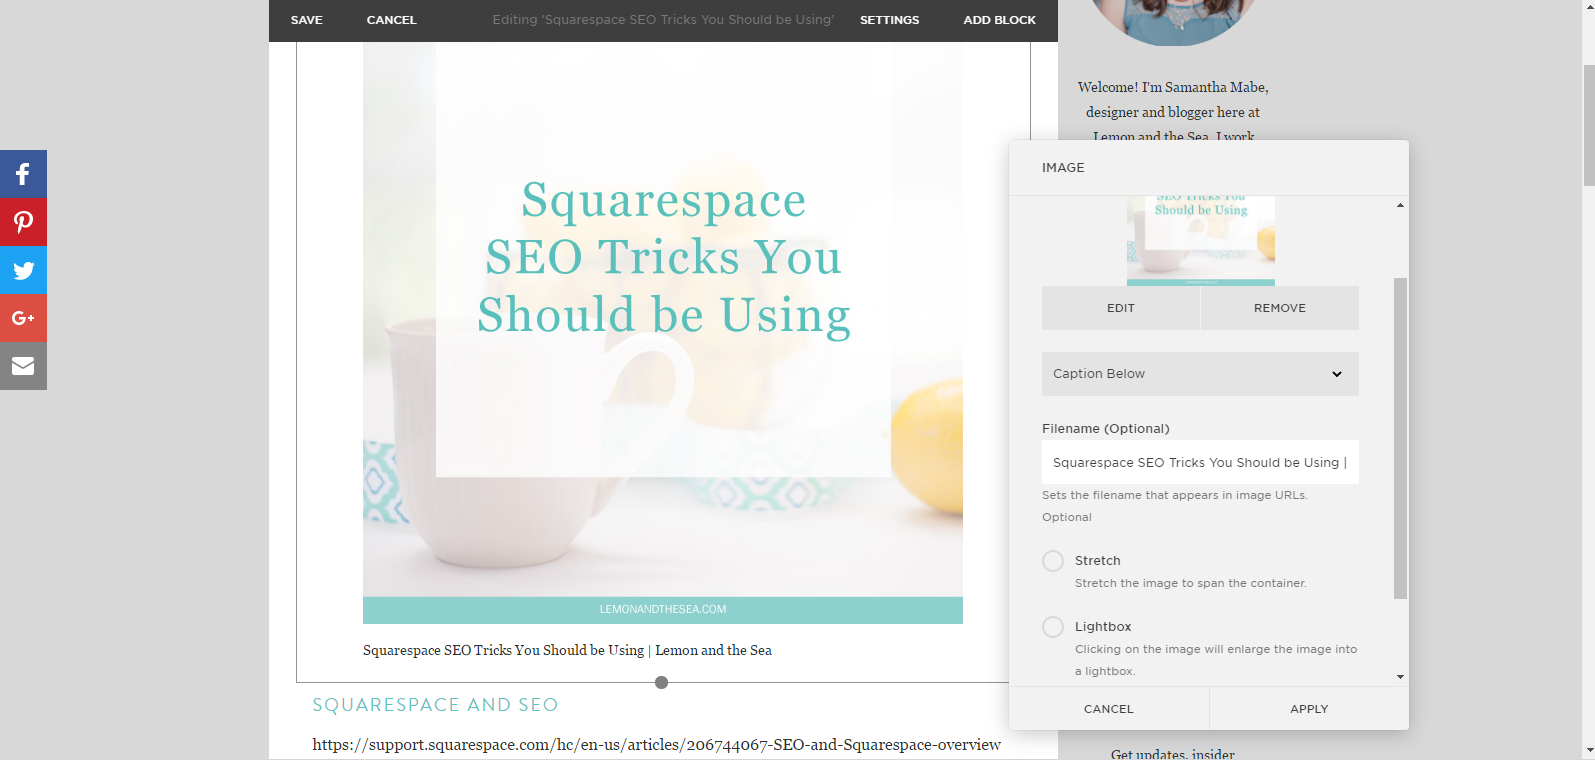Click the block resize handle below the caption

click(x=661, y=682)
